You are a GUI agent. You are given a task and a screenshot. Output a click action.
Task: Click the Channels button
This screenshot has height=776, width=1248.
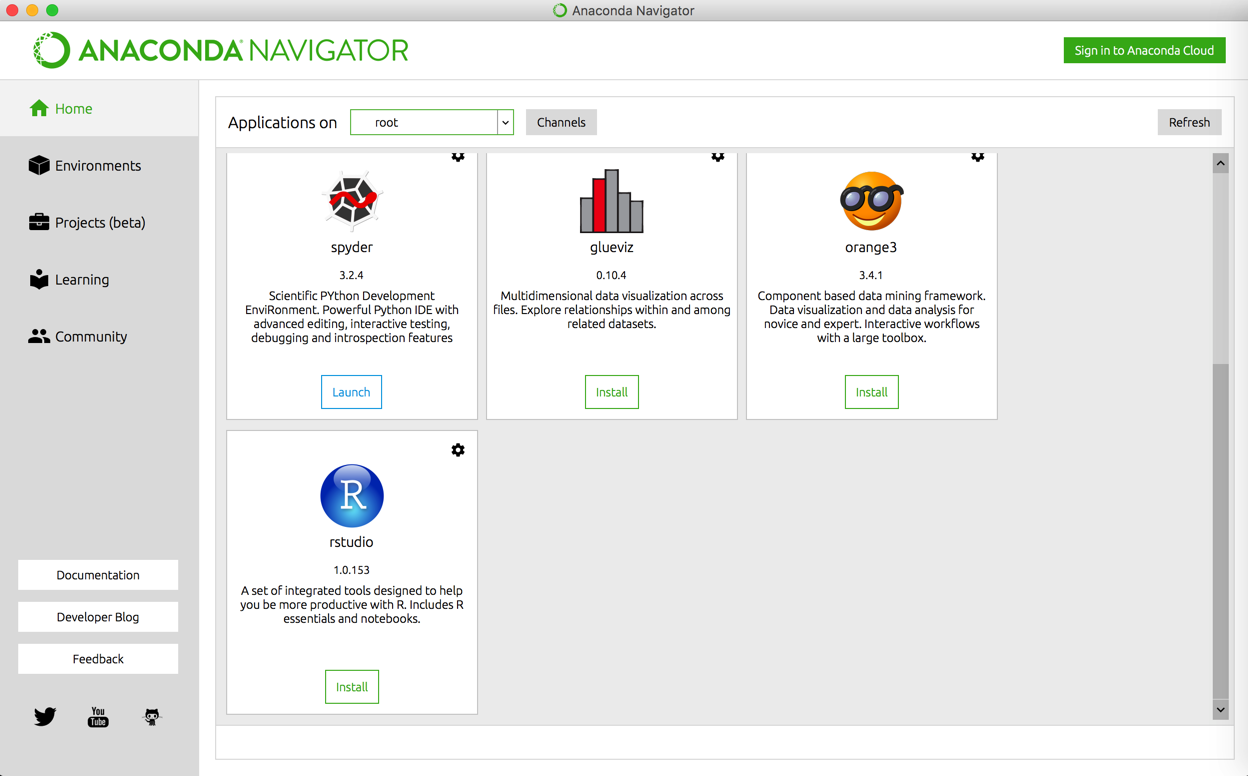coord(561,122)
